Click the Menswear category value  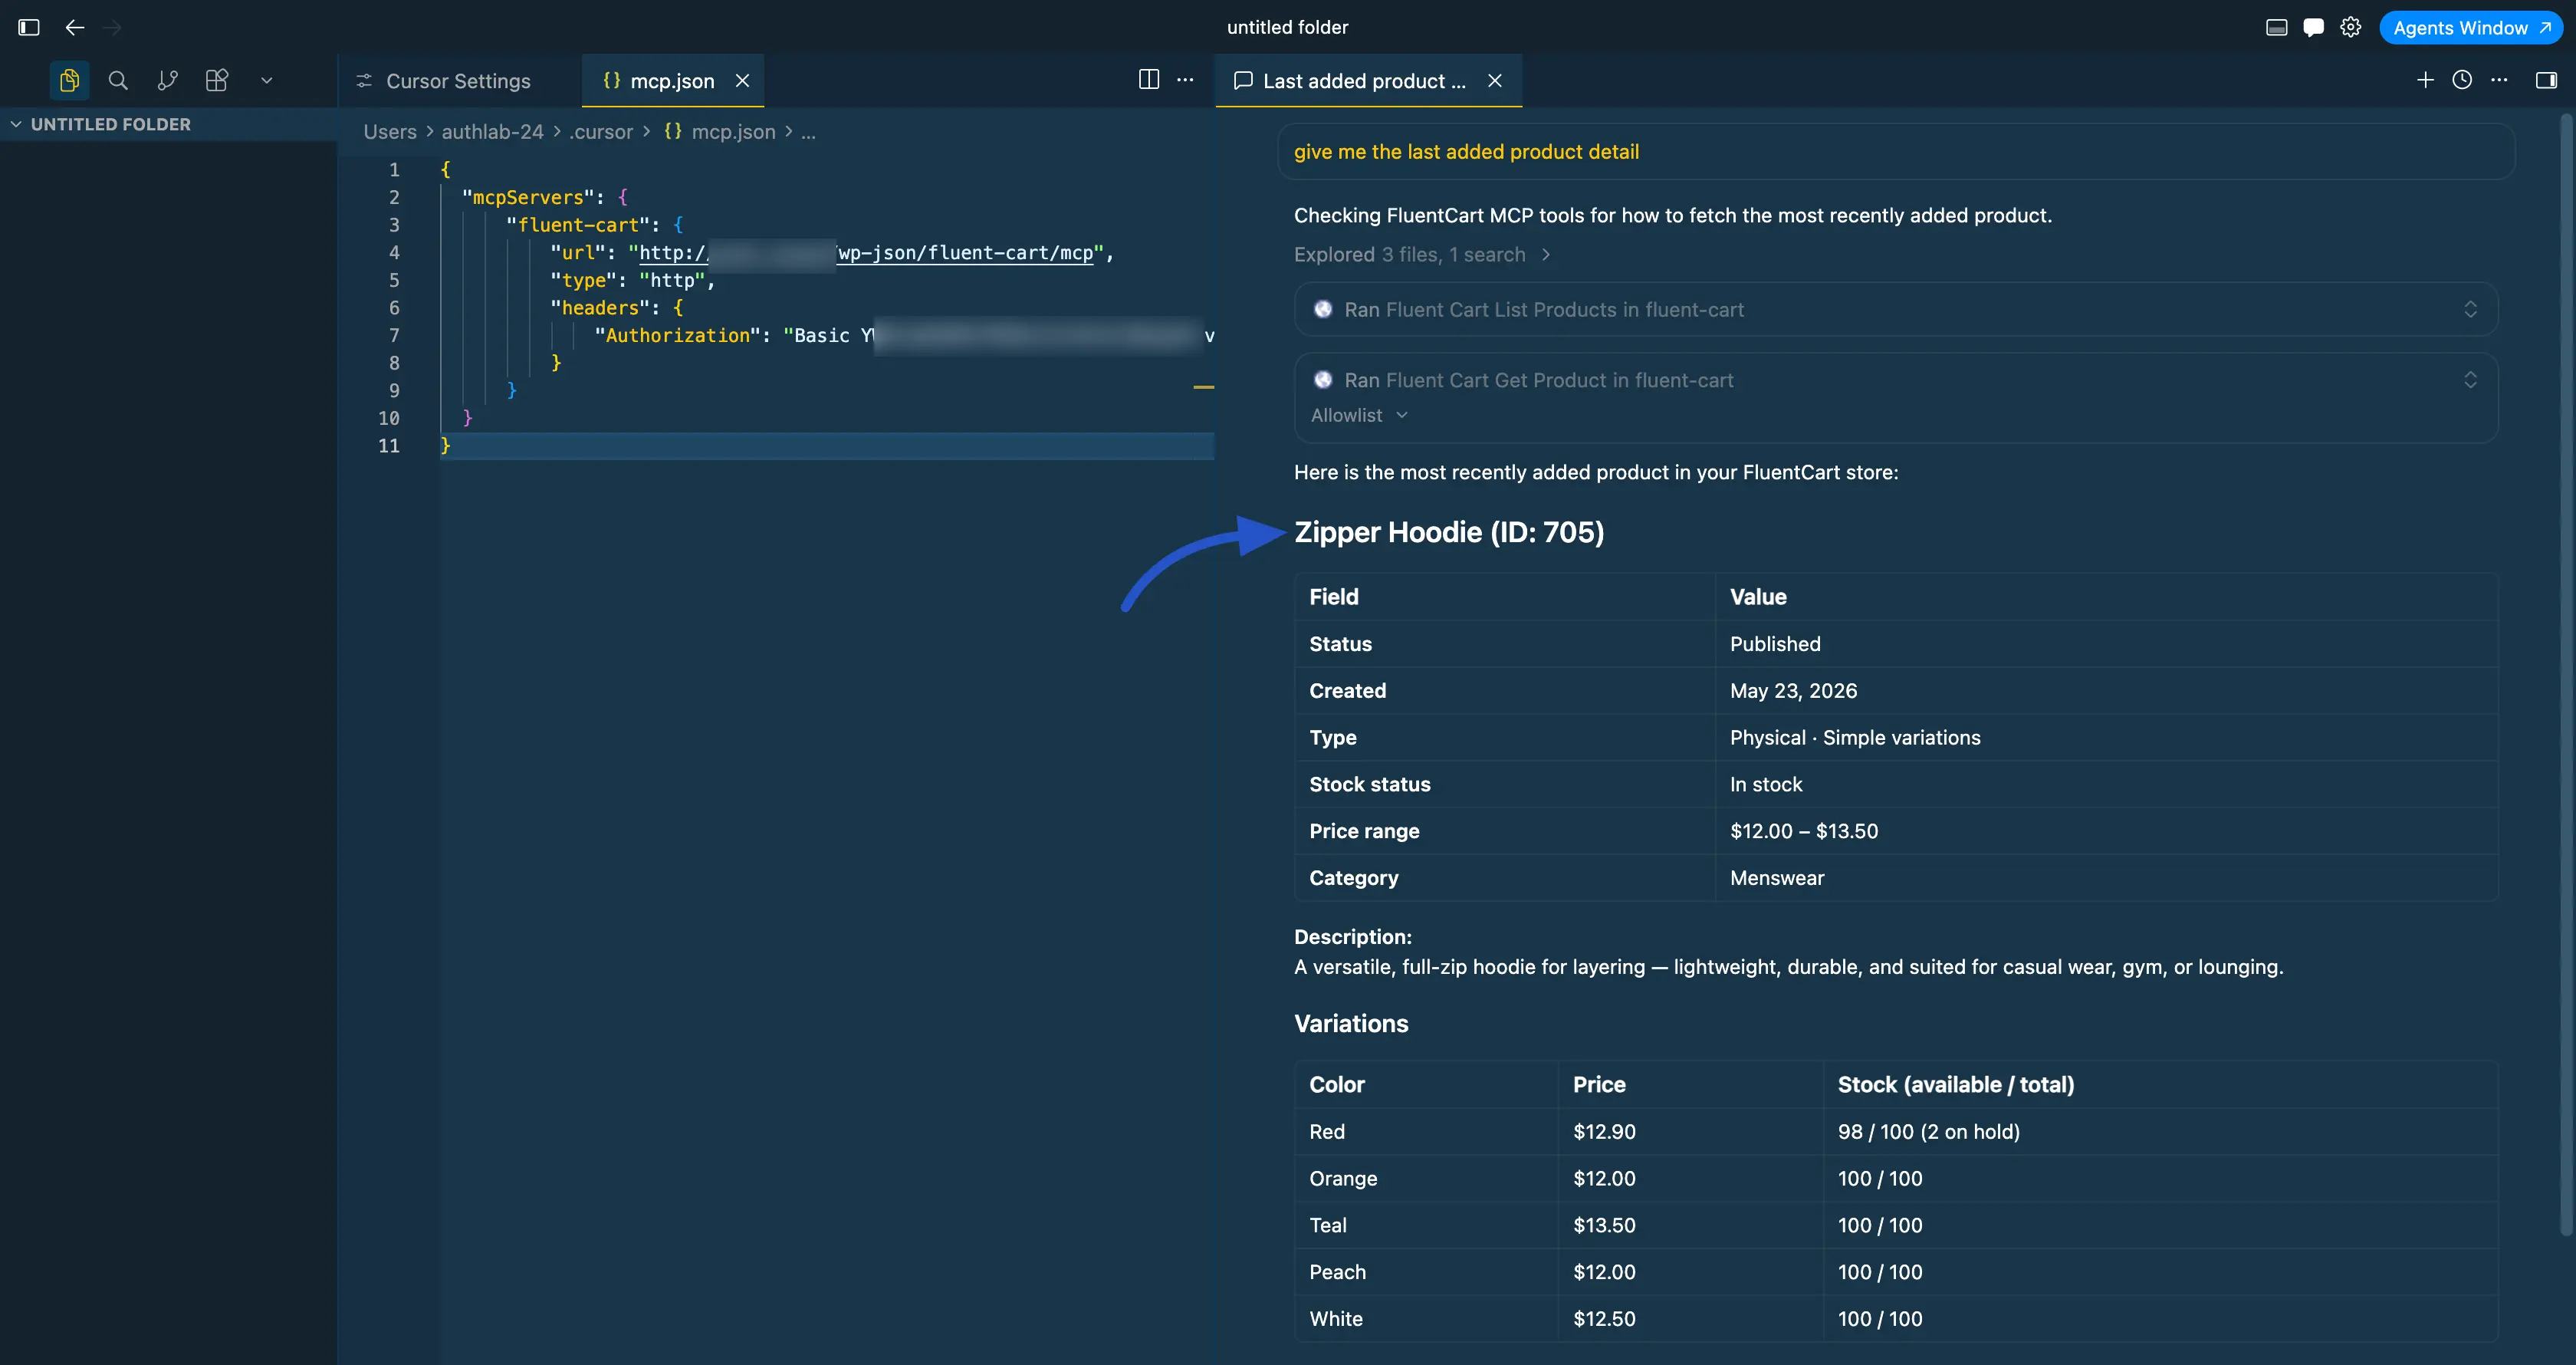pos(1777,878)
